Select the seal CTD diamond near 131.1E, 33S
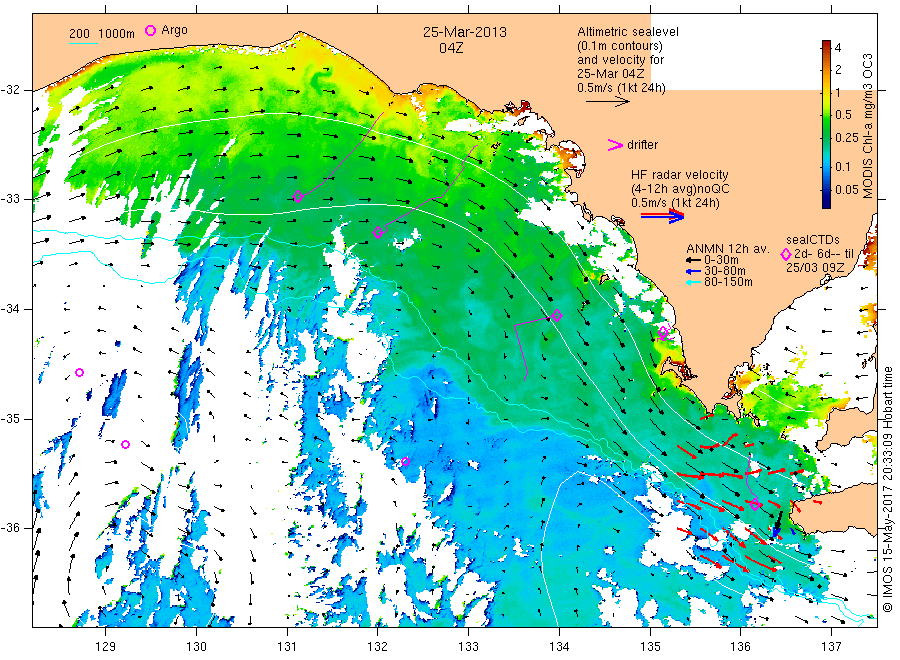The width and height of the screenshot is (900, 660). (298, 196)
